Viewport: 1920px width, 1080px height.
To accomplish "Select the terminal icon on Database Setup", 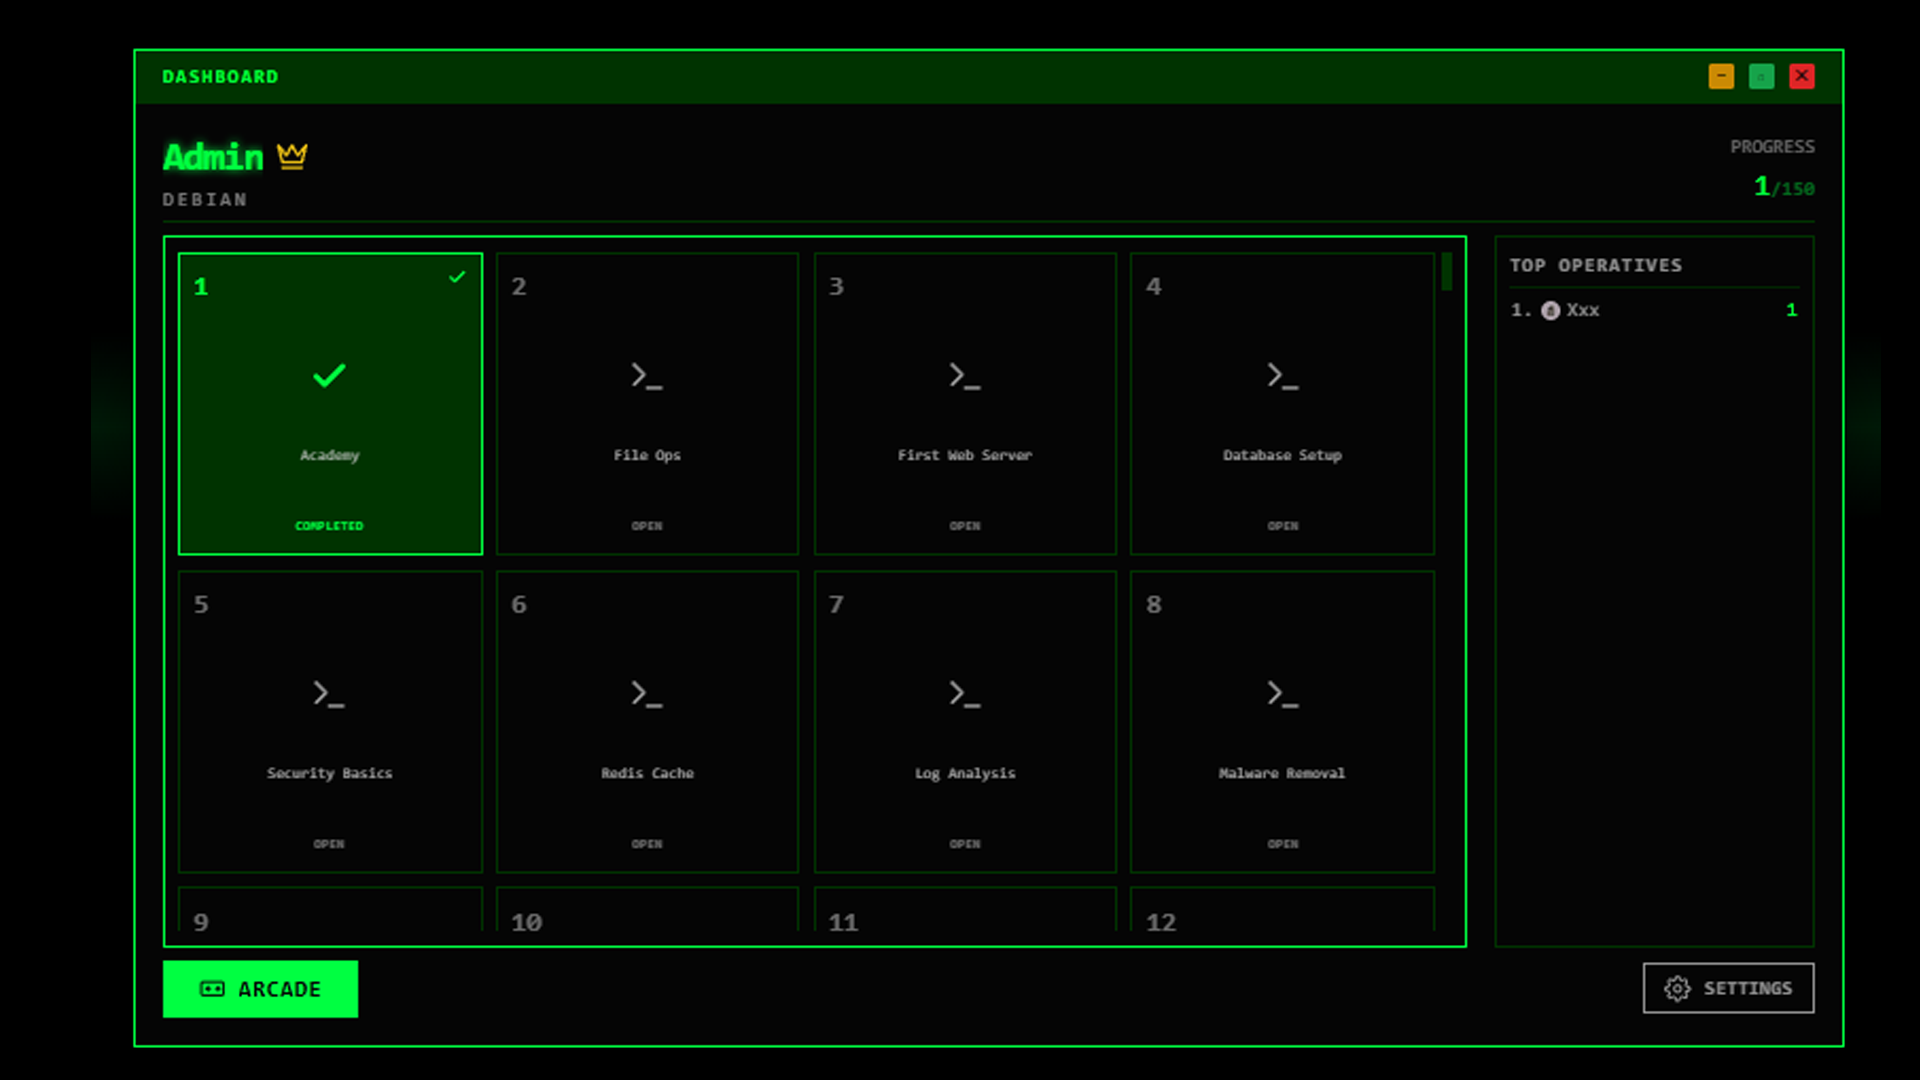I will coord(1282,377).
